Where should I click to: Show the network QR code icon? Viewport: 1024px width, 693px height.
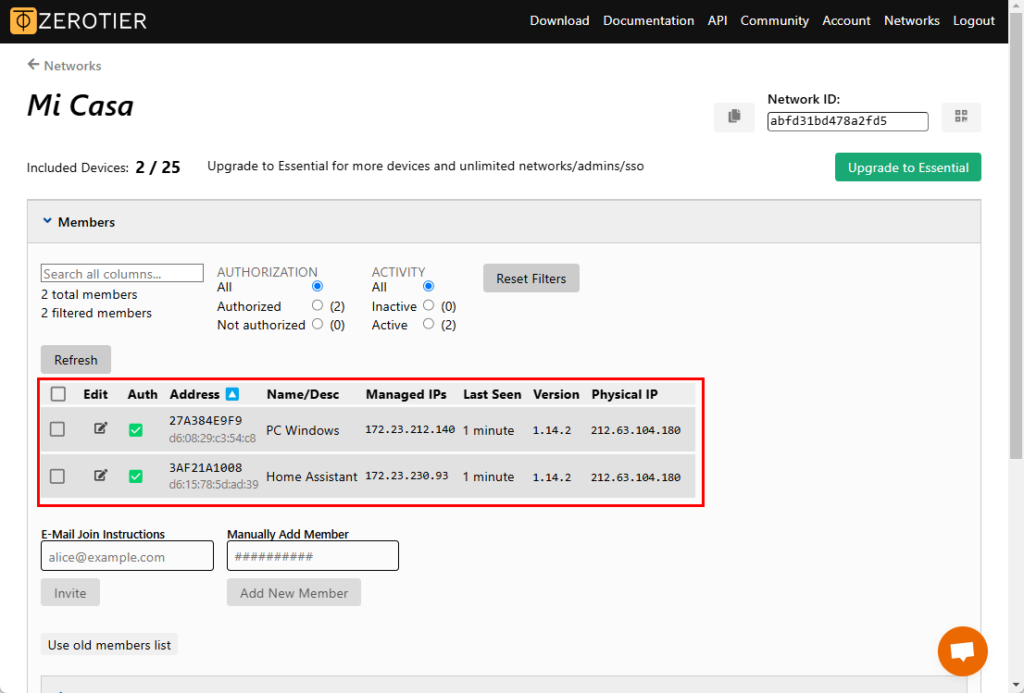pos(961,117)
